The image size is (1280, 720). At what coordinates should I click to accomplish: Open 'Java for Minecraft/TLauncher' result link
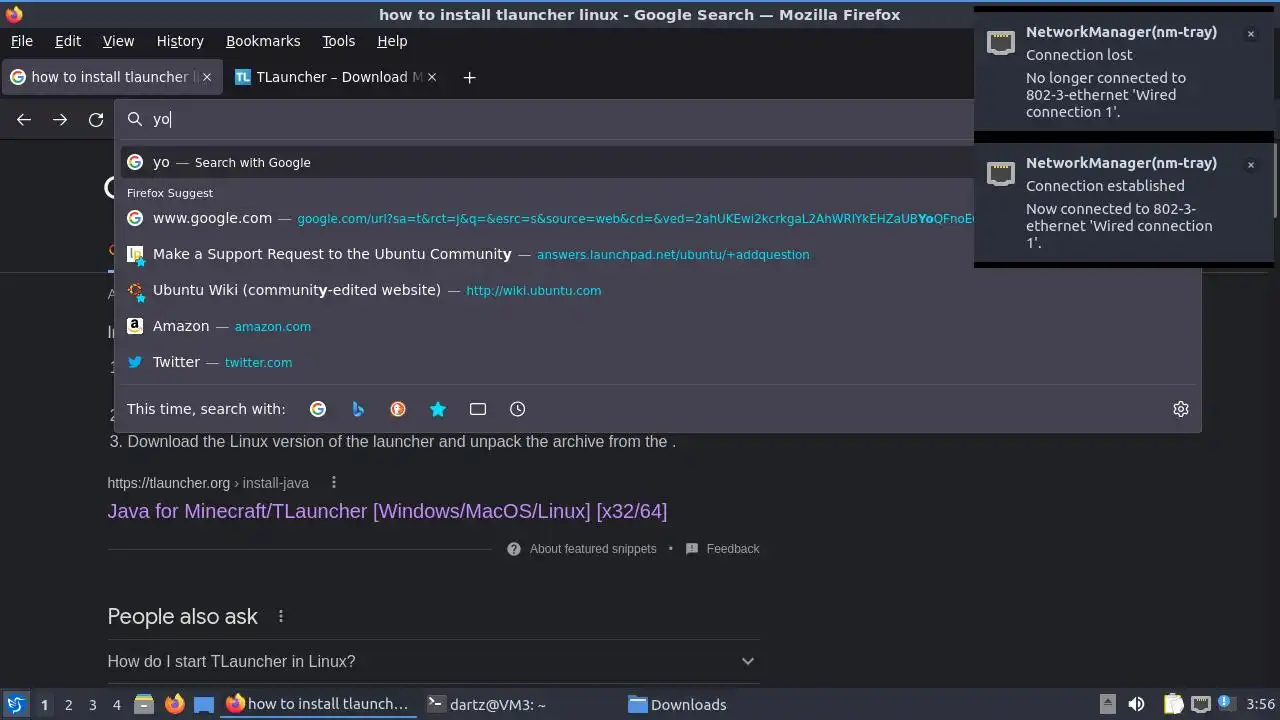pos(387,511)
